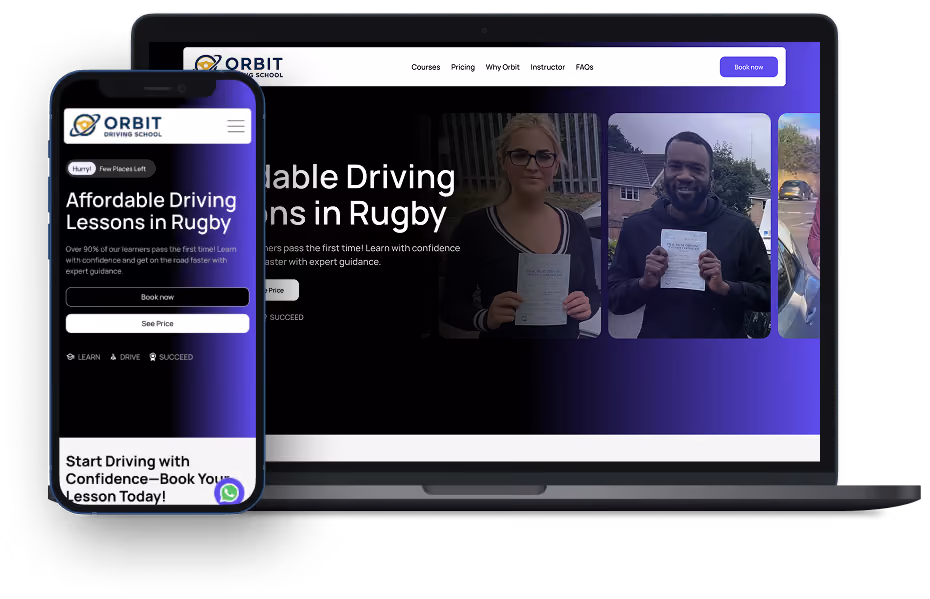Open FAQs in laptop navigation
This screenshot has height=599, width=930.
coord(584,67)
